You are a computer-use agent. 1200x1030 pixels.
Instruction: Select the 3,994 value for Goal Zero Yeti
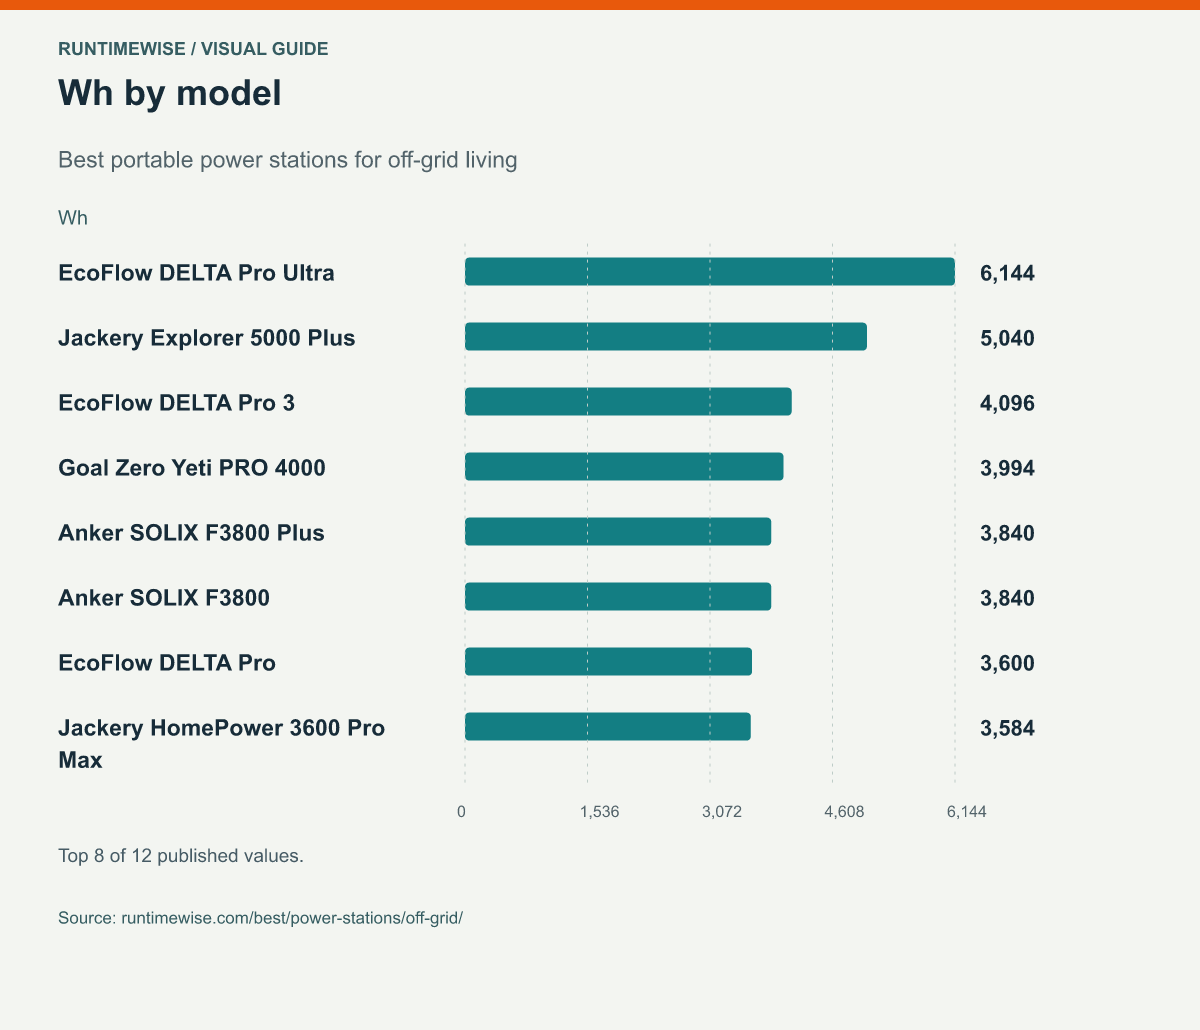[1007, 468]
